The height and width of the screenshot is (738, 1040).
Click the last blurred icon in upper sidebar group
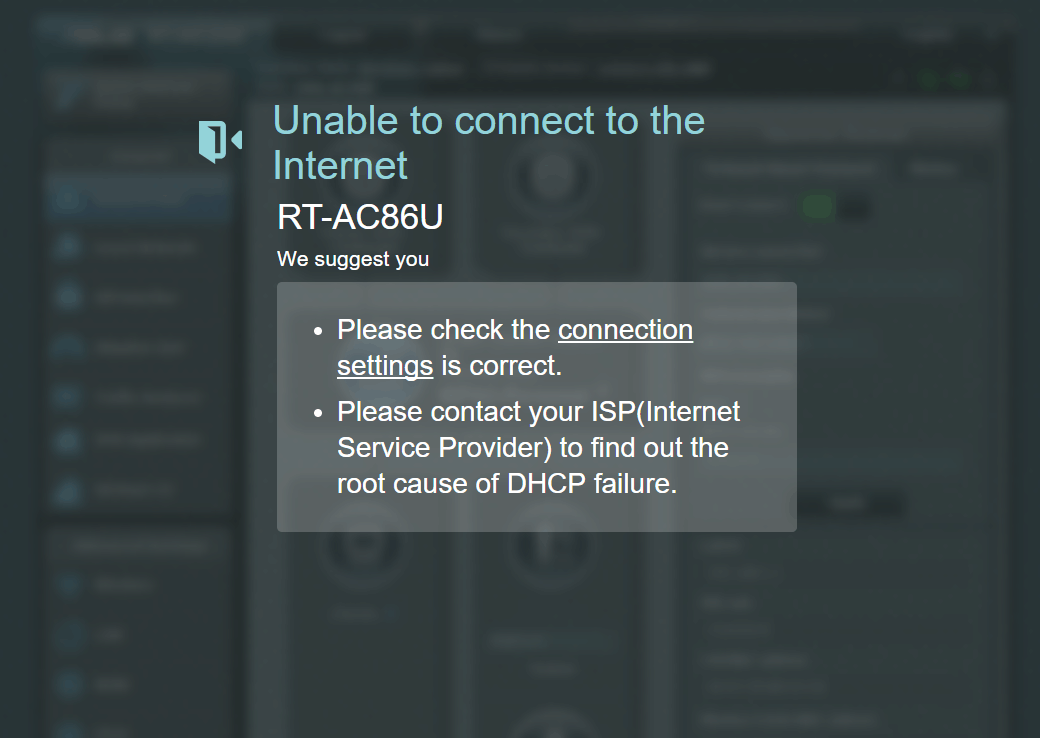tap(67, 491)
